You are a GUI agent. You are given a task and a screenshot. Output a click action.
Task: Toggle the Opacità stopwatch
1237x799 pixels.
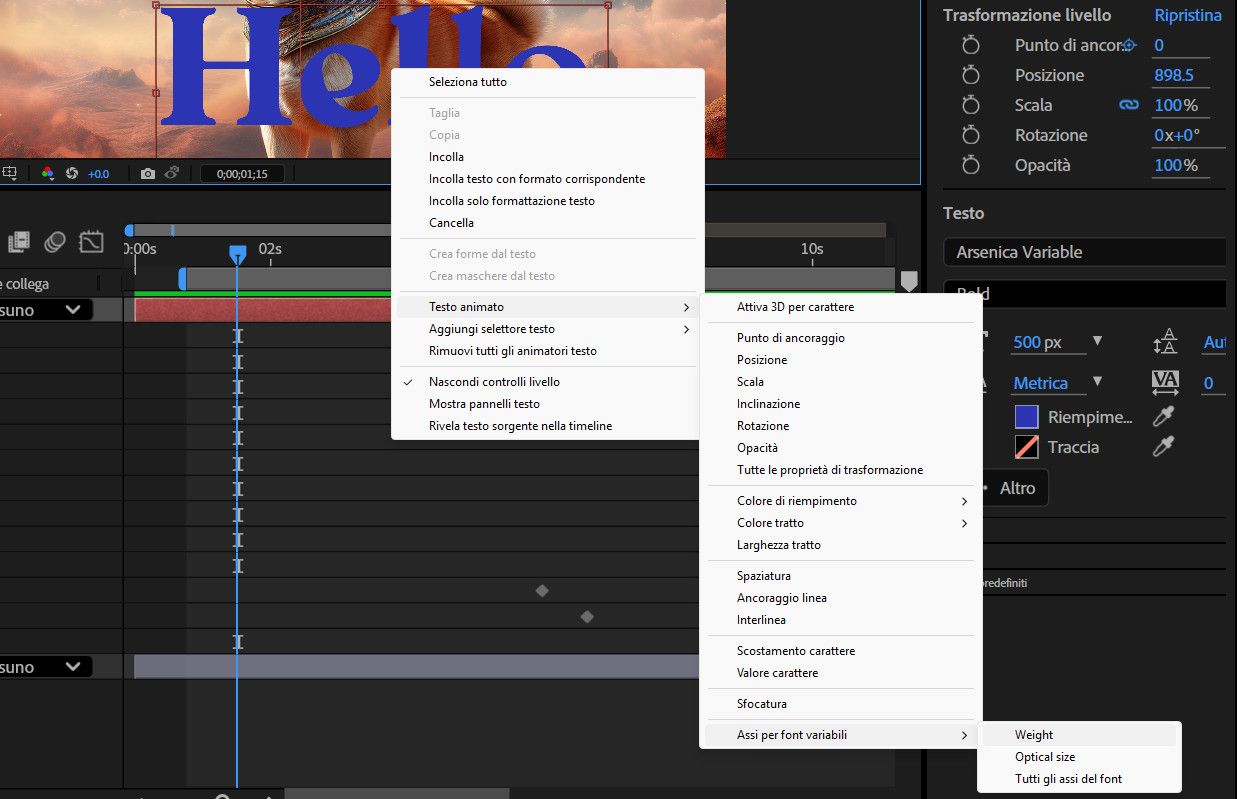970,165
